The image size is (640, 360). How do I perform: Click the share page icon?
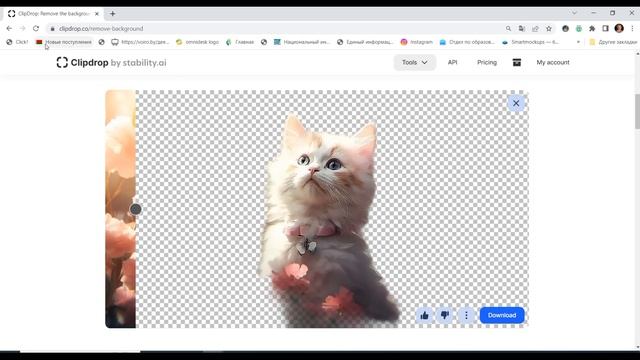click(x=535, y=29)
